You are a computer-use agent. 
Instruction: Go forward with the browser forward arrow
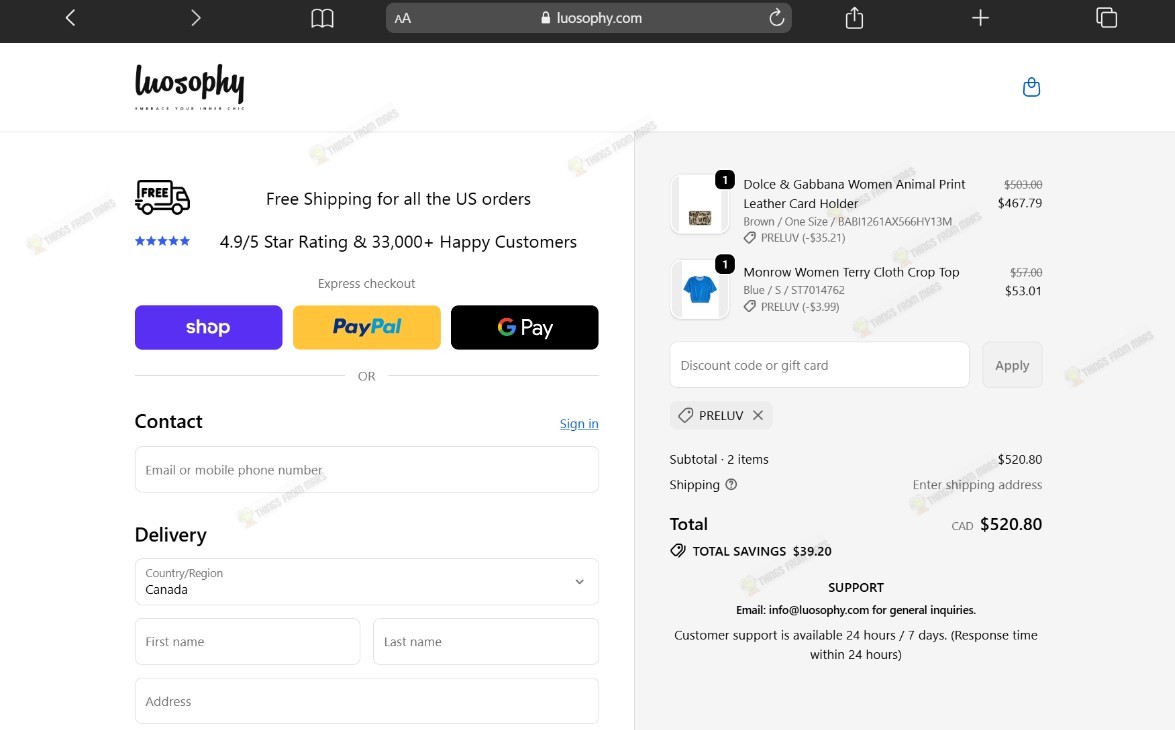coord(196,17)
